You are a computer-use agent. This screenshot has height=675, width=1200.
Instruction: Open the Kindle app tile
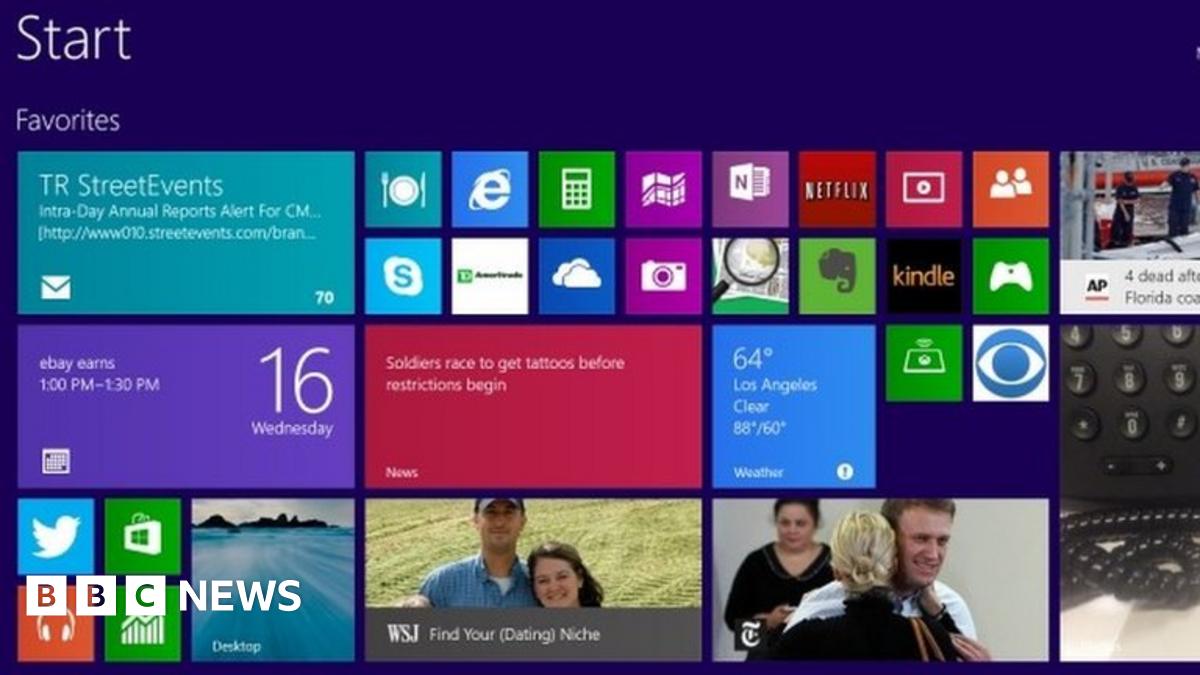[924, 276]
